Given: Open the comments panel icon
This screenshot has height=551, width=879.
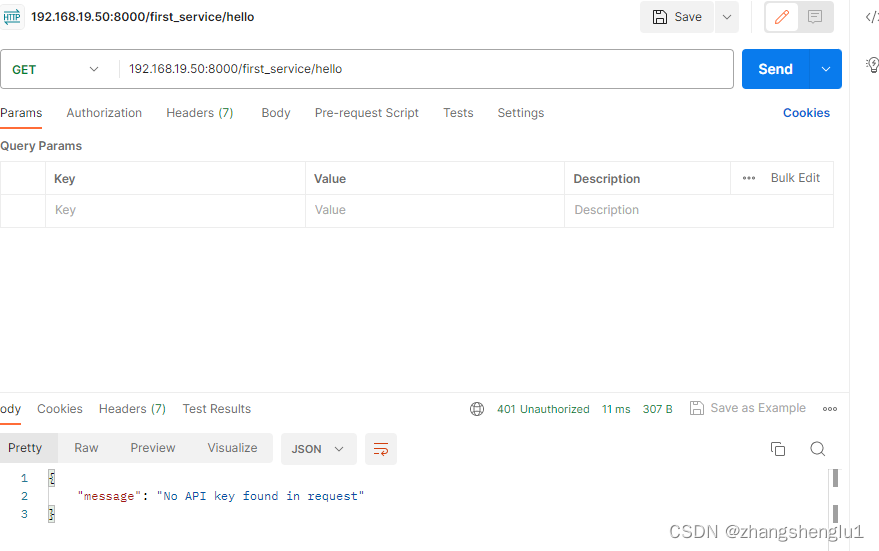Looking at the screenshot, I should pyautogui.click(x=815, y=17).
